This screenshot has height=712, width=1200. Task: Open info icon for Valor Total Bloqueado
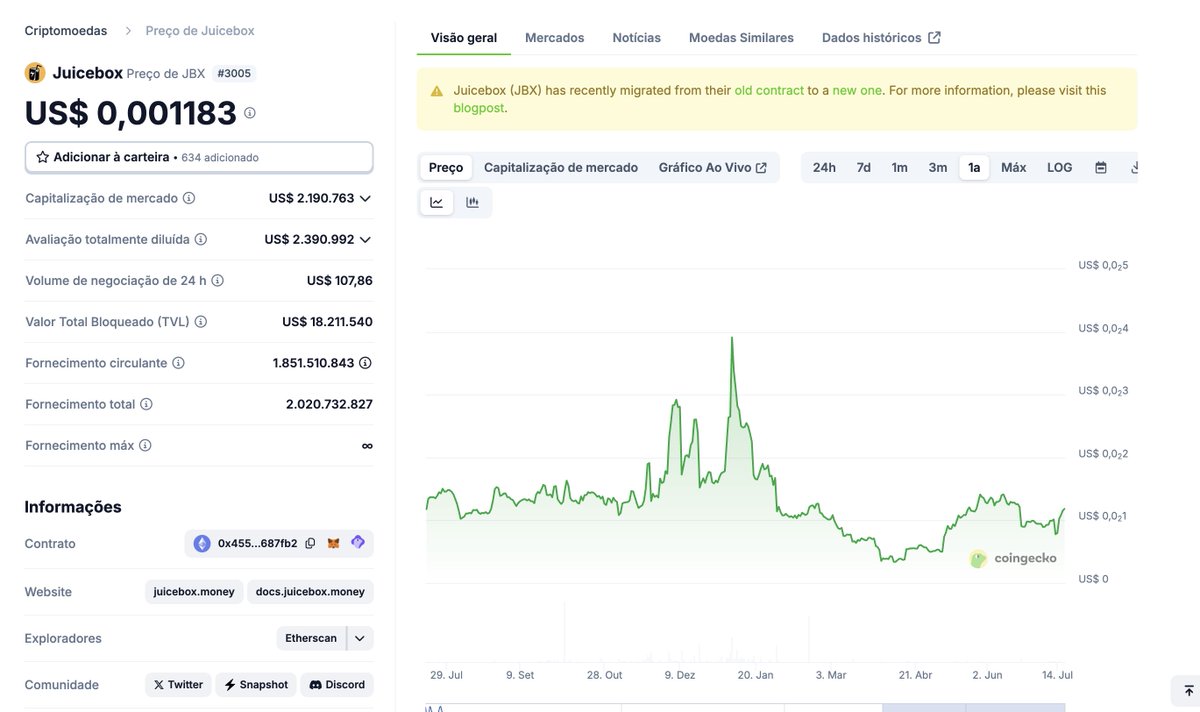coord(200,322)
